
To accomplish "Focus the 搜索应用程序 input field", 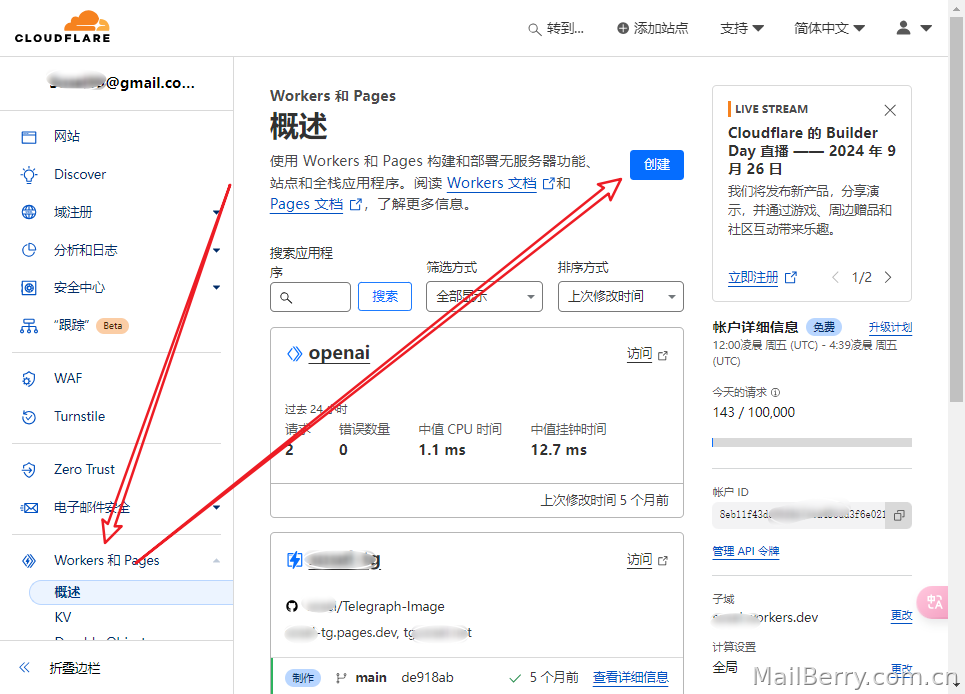I will tap(310, 297).
